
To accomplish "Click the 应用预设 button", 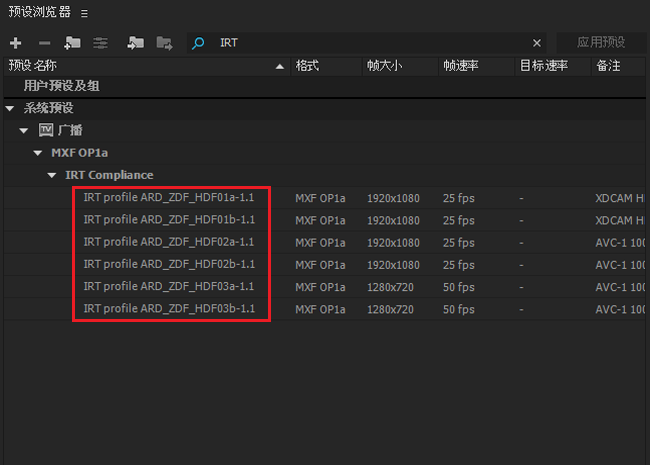I will coord(601,42).
